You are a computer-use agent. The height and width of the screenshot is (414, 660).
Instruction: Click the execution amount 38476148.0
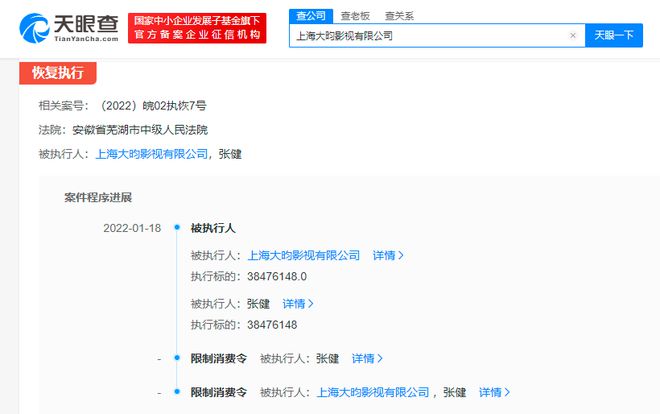[x=277, y=276]
